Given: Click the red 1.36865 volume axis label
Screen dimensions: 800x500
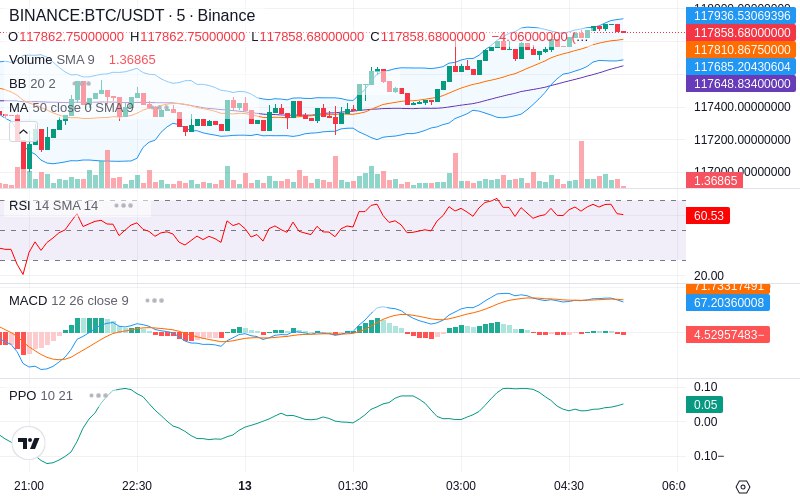Looking at the screenshot, I should (714, 180).
